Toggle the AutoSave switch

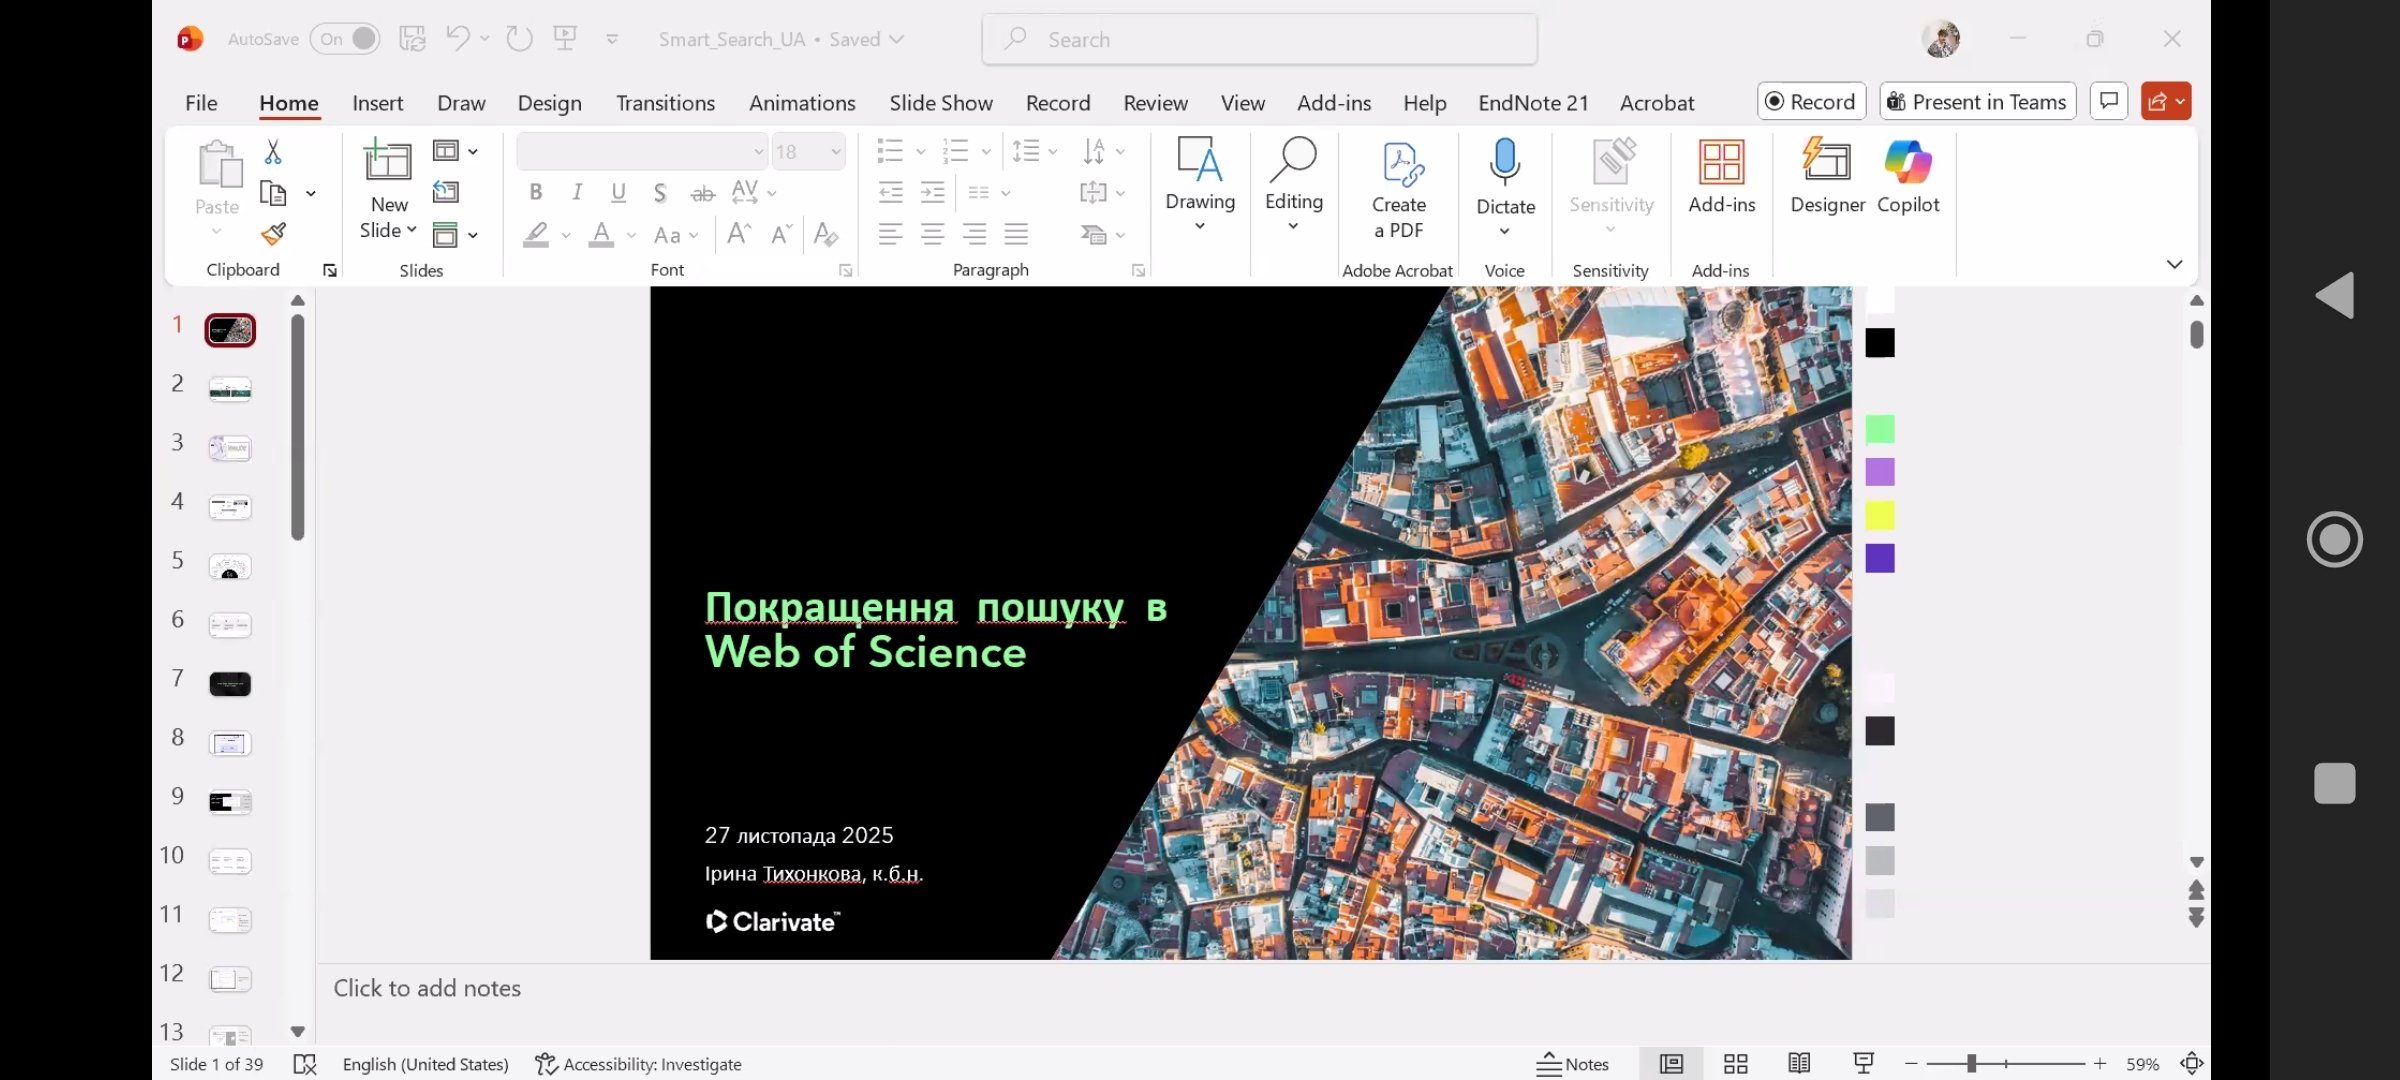pyautogui.click(x=346, y=39)
